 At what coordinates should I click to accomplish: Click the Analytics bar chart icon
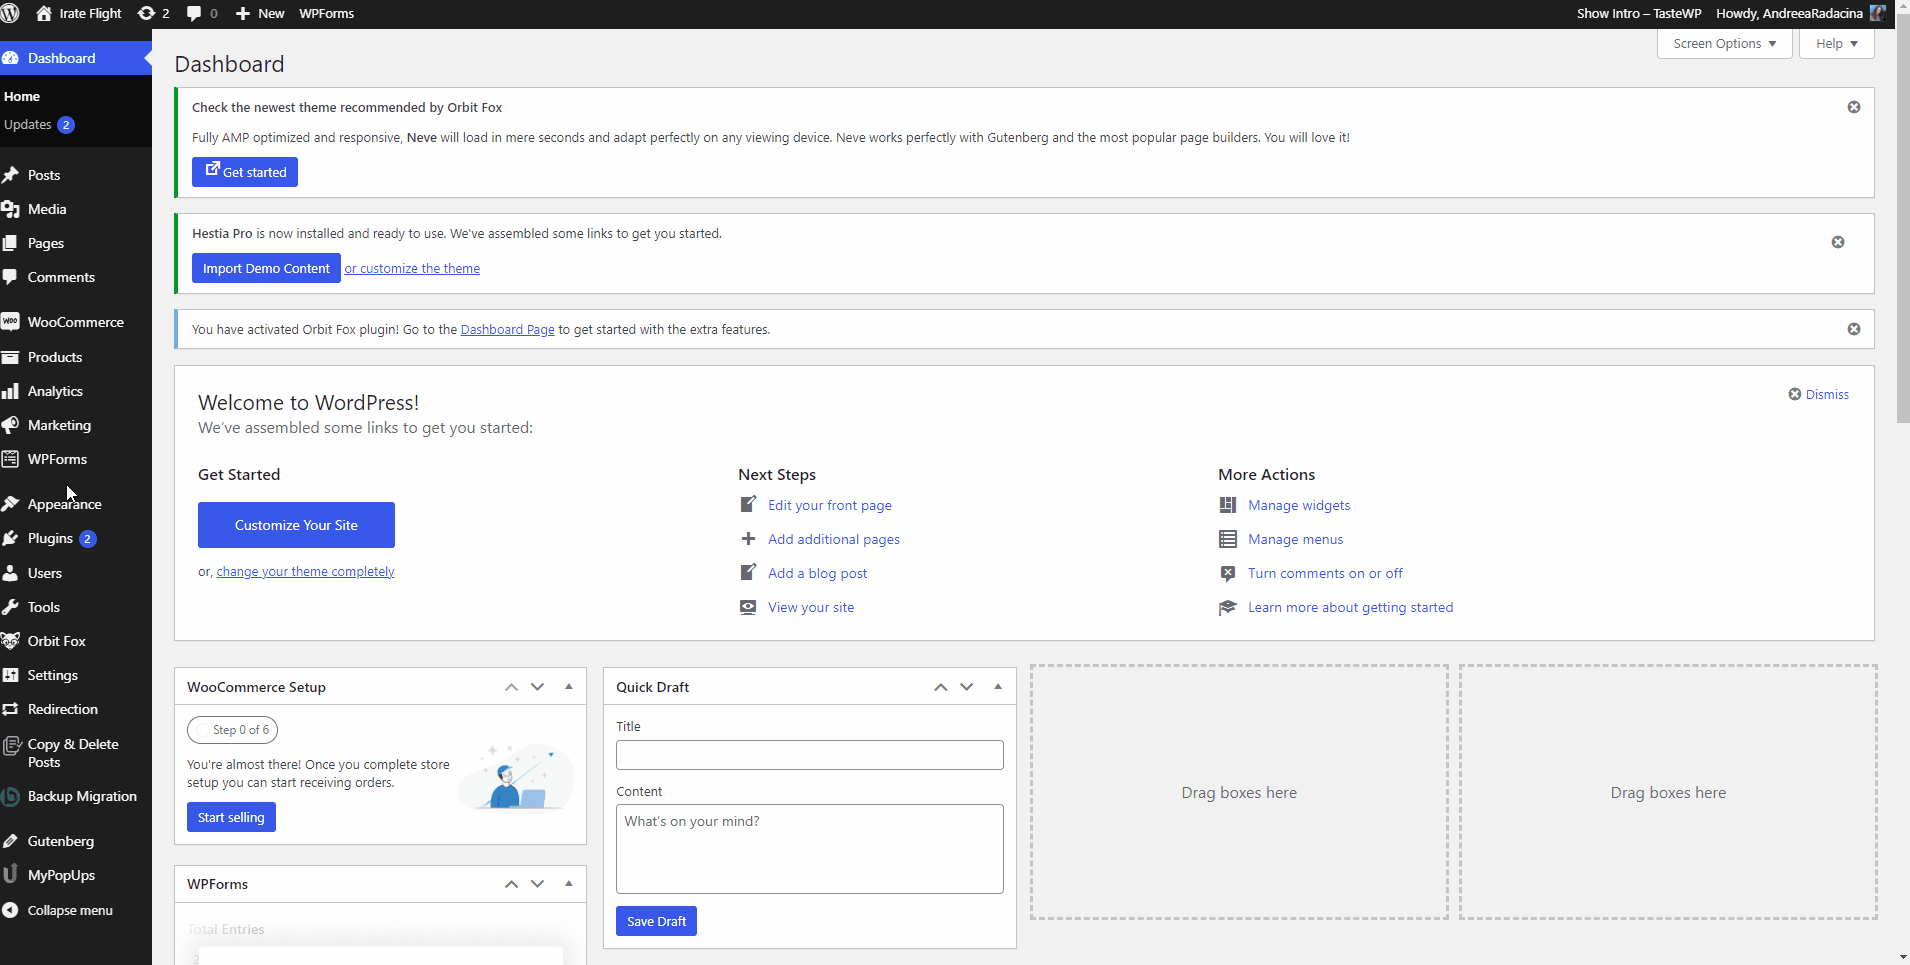point(11,391)
